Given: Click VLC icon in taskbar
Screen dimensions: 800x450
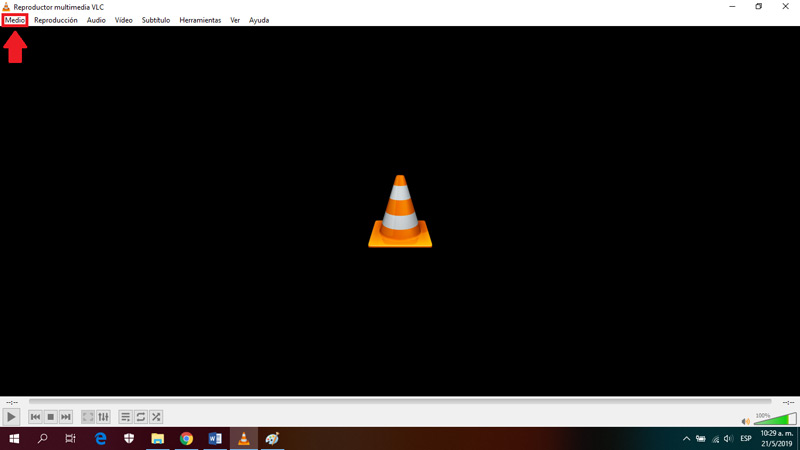Looking at the screenshot, I should tap(244, 439).
